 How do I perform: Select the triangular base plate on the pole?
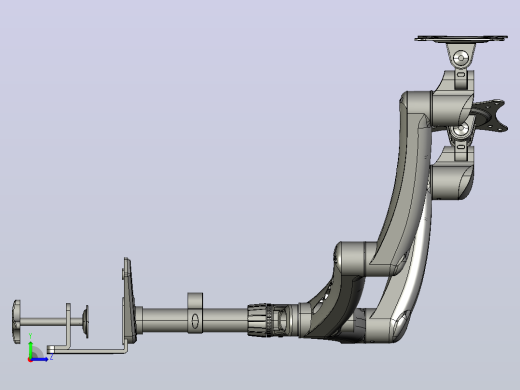[x=129, y=301]
